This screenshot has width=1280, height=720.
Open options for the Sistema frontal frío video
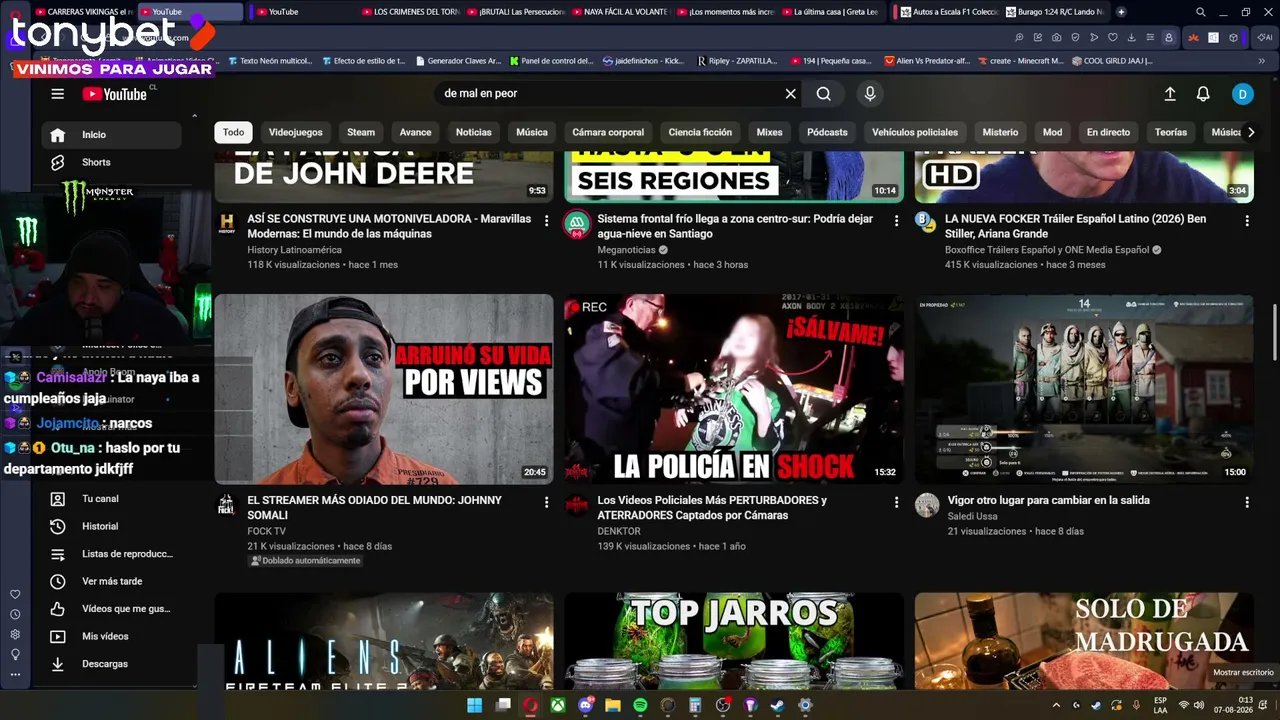[x=896, y=220]
